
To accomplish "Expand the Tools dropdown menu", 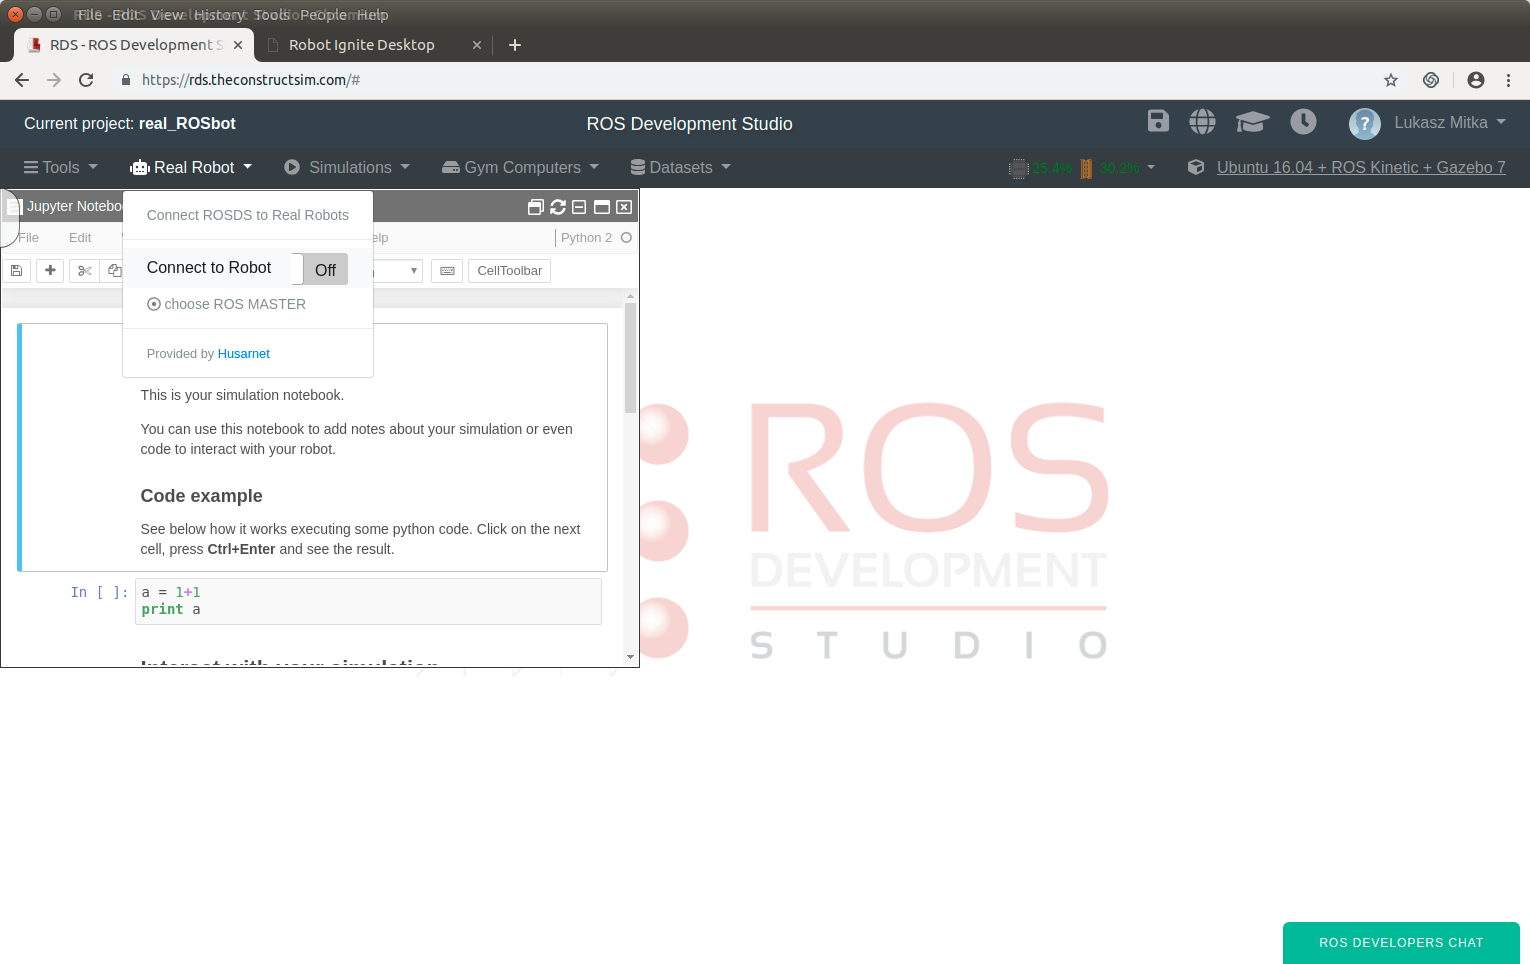I will tap(61, 168).
